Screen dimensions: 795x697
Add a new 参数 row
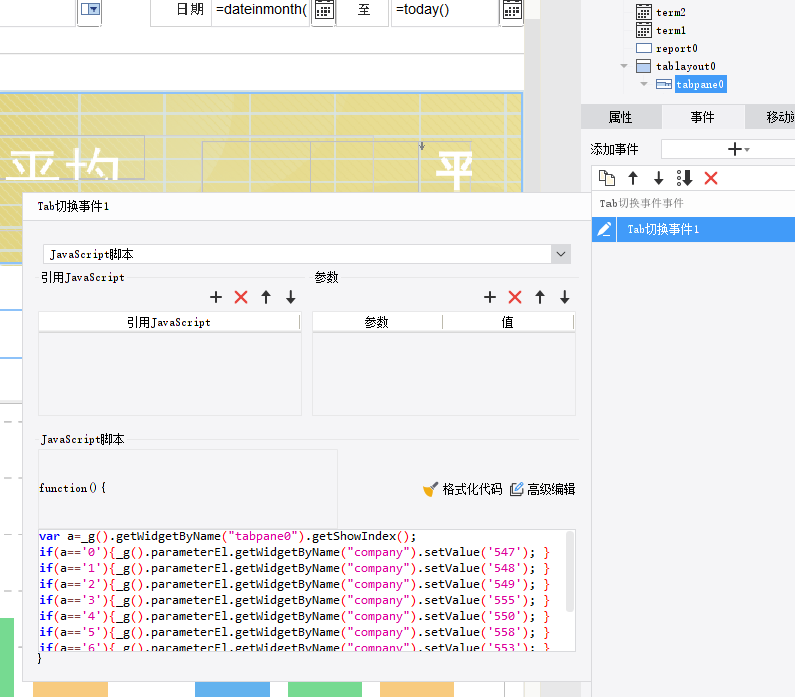[490, 297]
